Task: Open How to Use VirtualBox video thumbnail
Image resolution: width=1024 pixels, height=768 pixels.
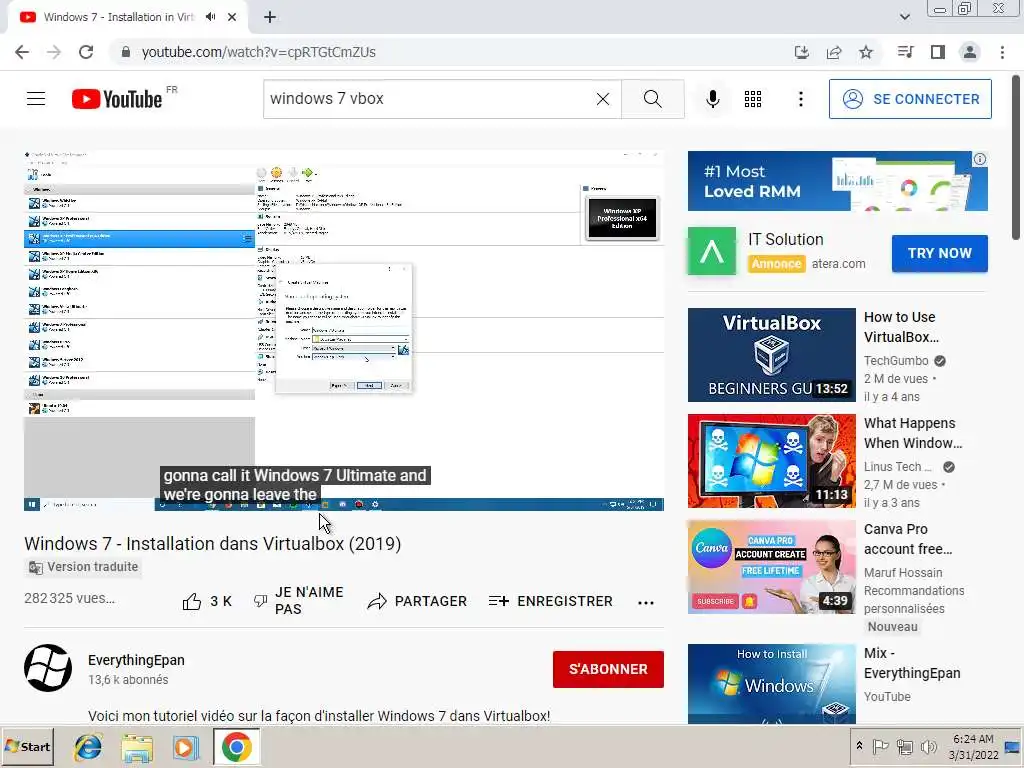Action: pyautogui.click(x=771, y=355)
